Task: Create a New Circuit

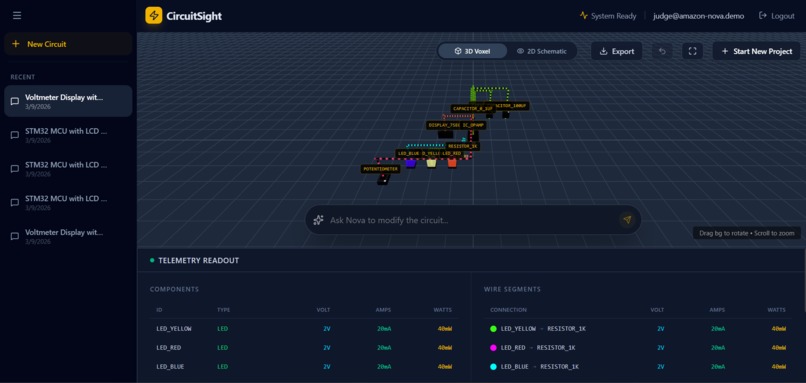Action: point(68,44)
